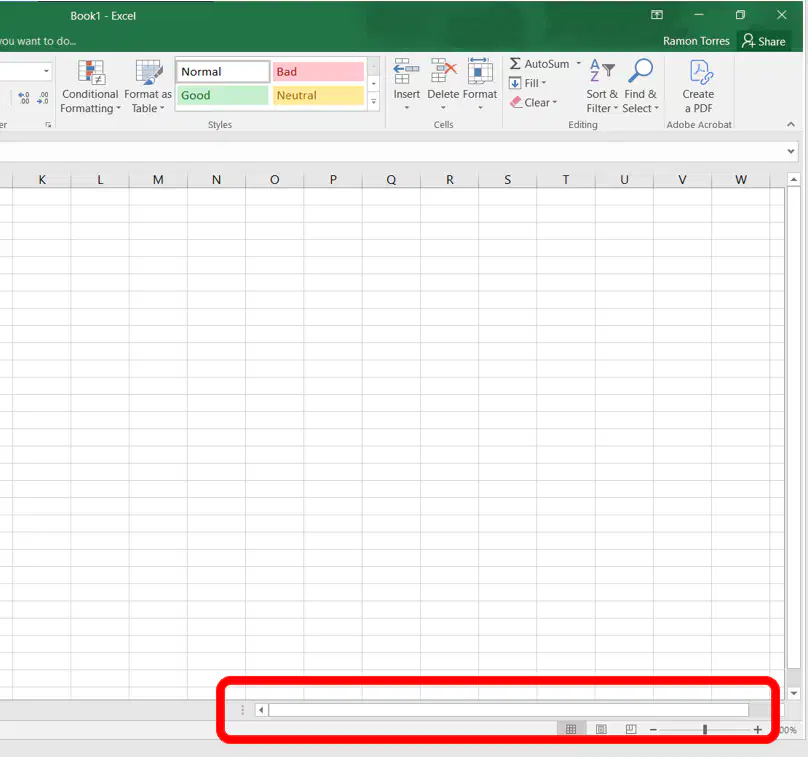Open Conditional Formatting menu
808x757 pixels.
pyautogui.click(x=90, y=86)
